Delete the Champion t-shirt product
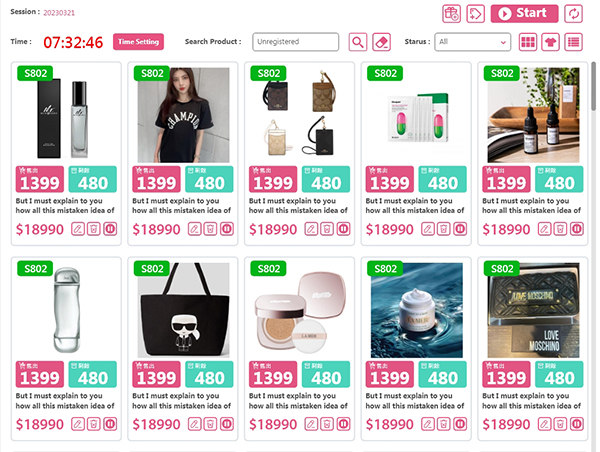Screen dimensions: 600x452 210,229
